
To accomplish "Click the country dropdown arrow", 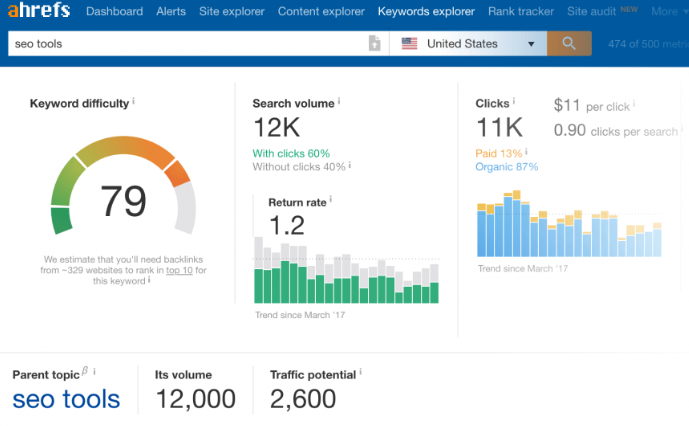I will (531, 44).
